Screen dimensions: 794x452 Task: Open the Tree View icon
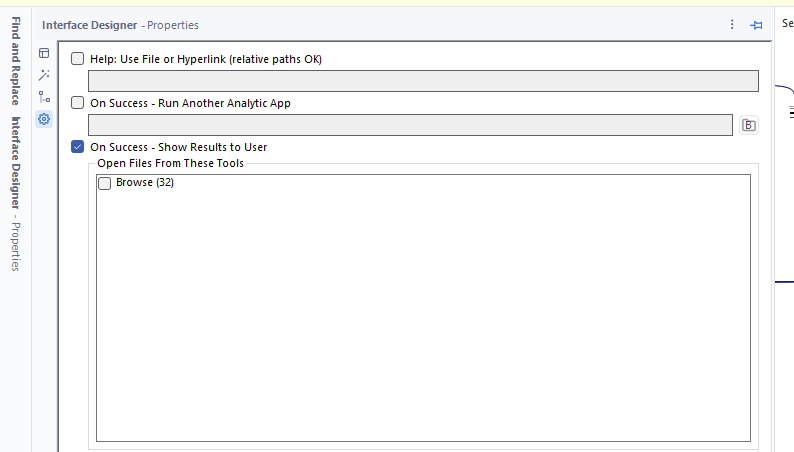click(x=44, y=97)
